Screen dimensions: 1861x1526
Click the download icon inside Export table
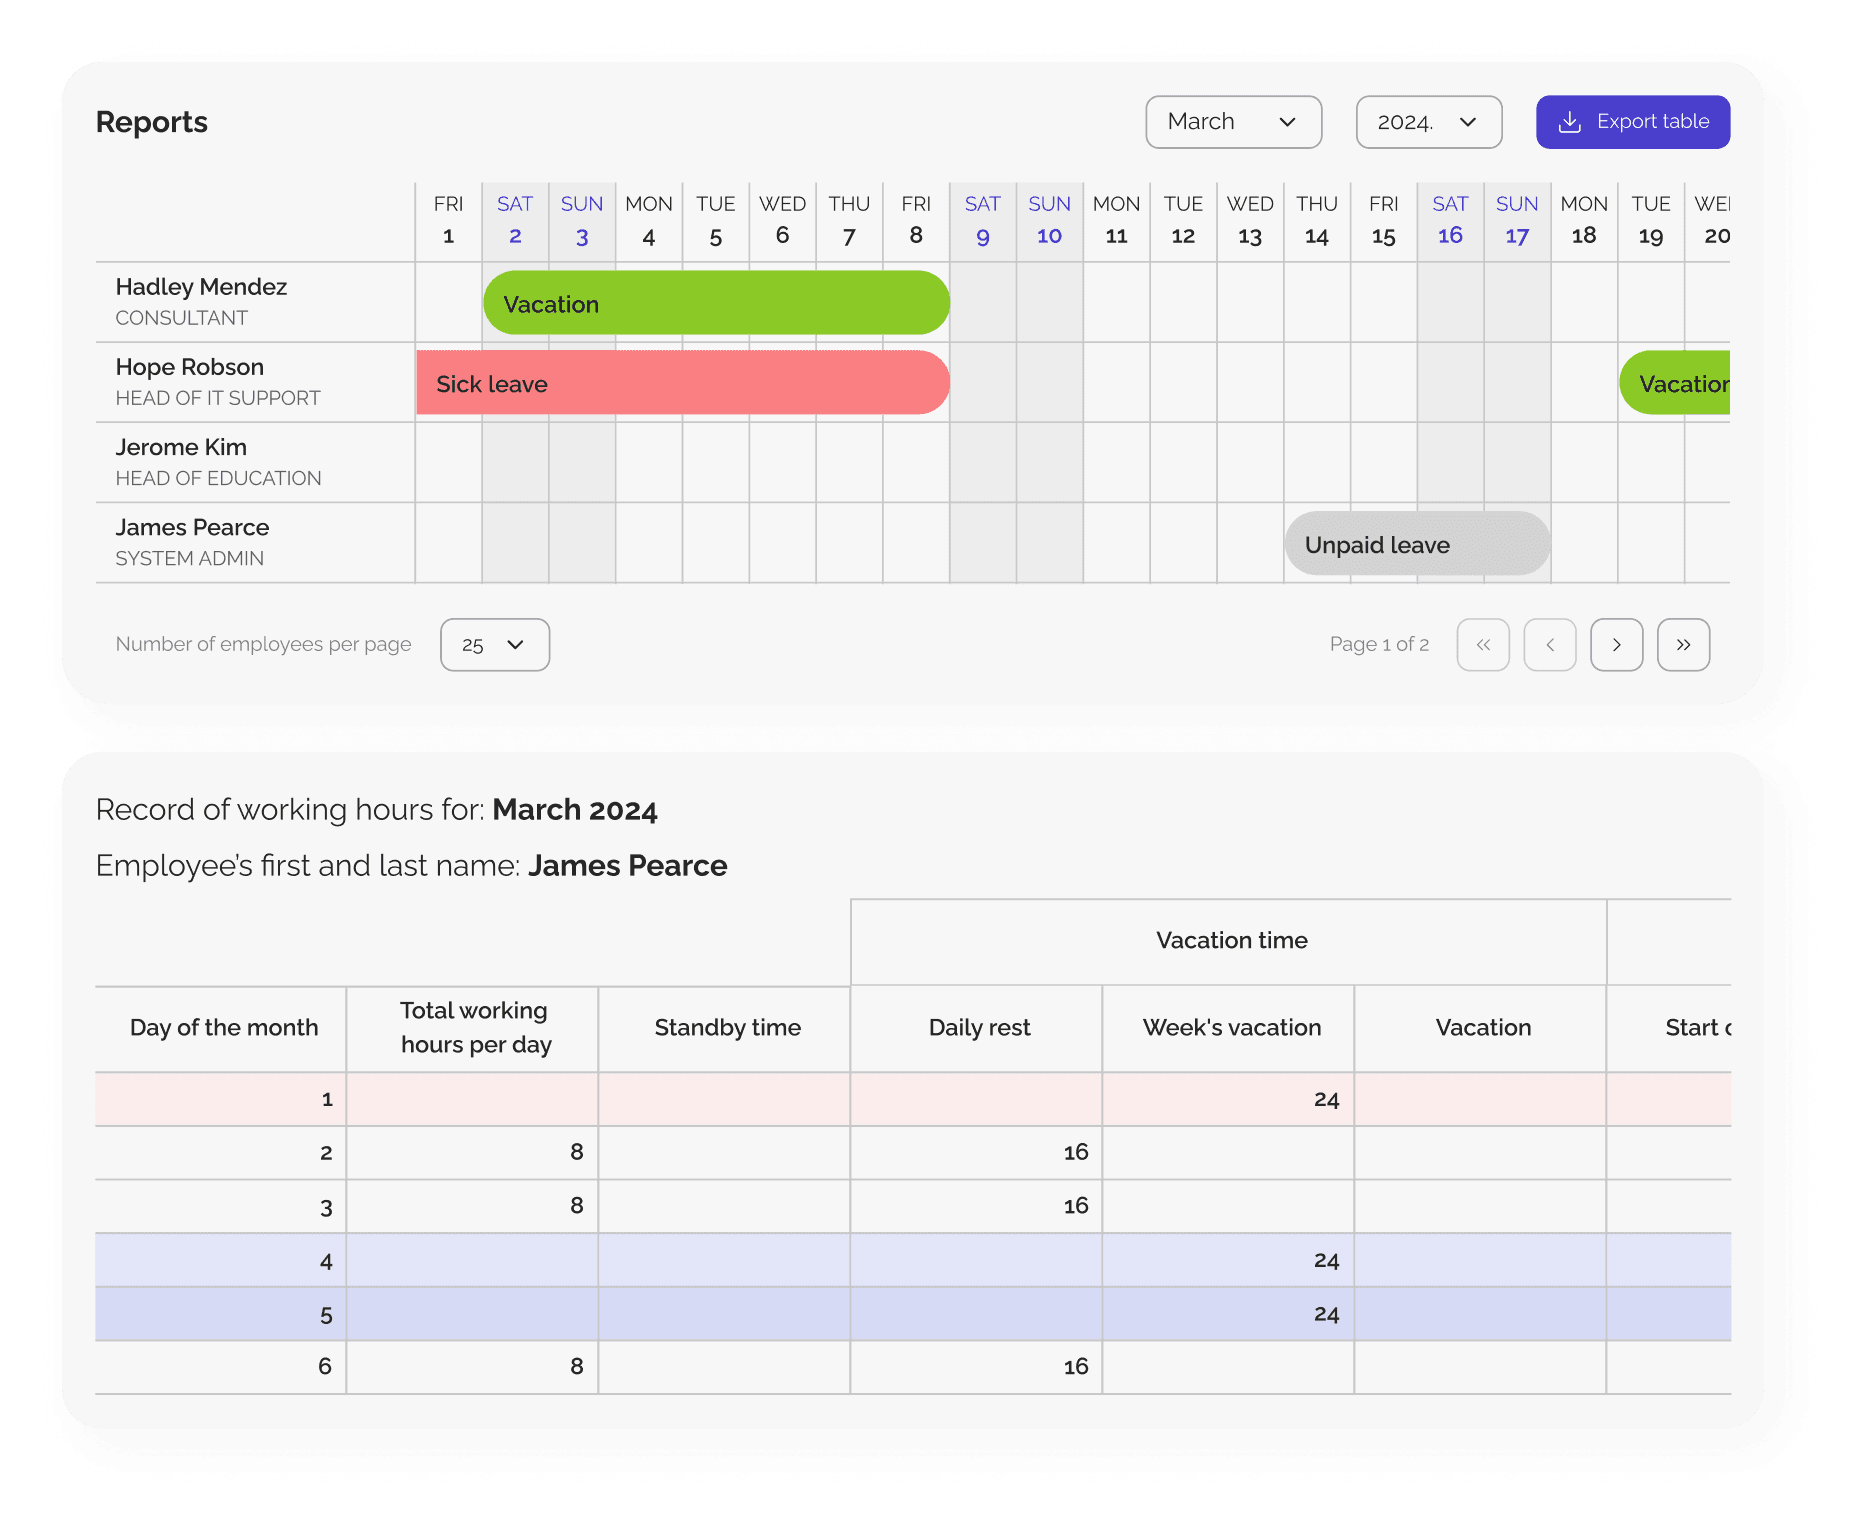tap(1571, 121)
